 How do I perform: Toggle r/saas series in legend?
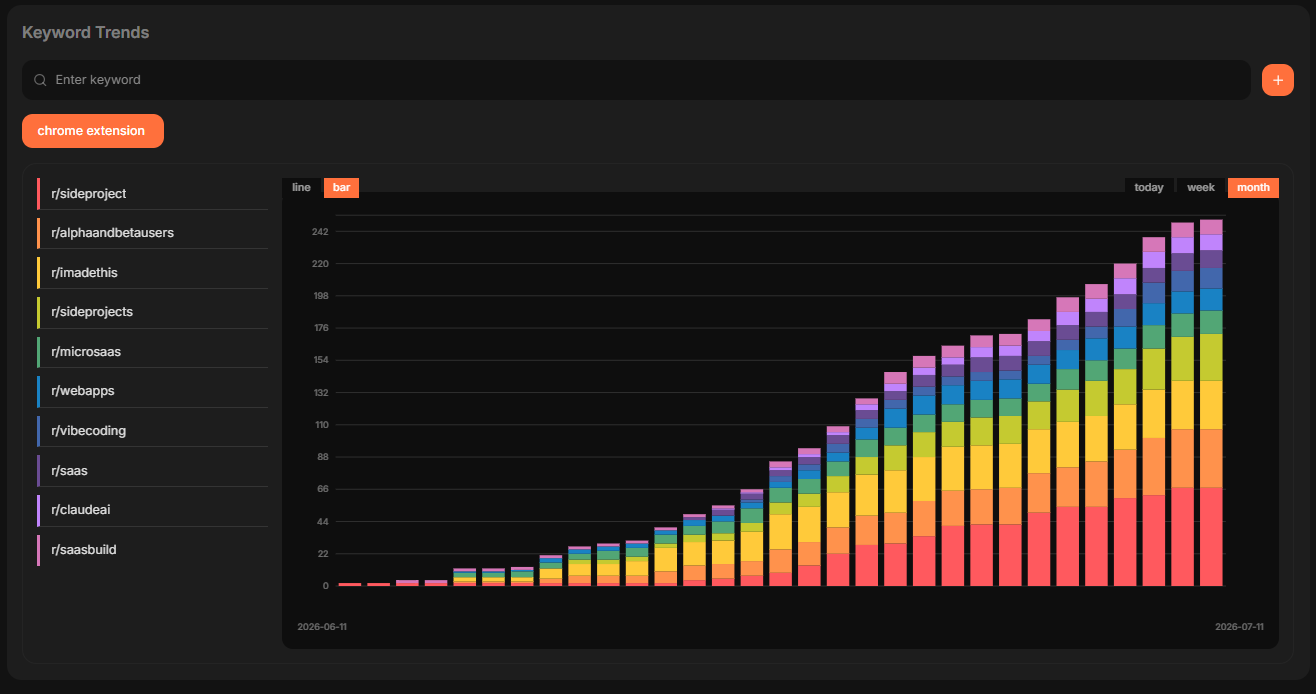[x=152, y=470]
